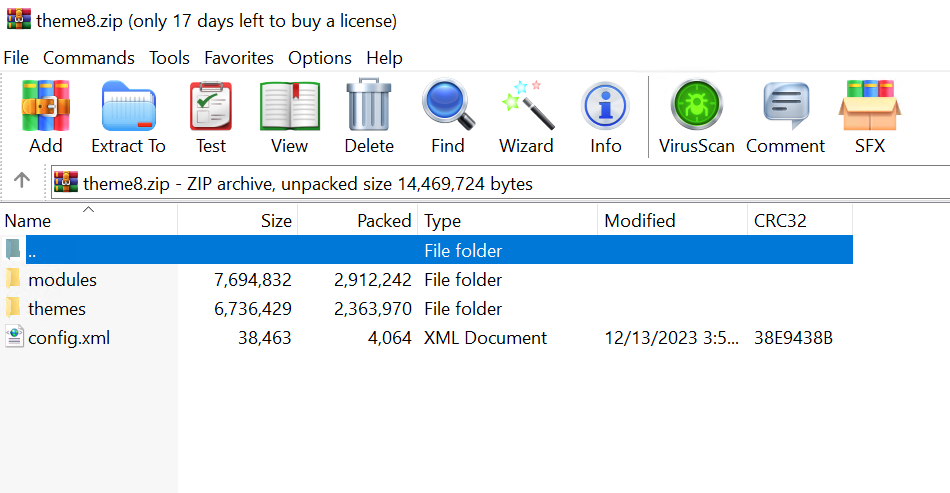Click the Add archive toolbar icon

click(x=45, y=116)
